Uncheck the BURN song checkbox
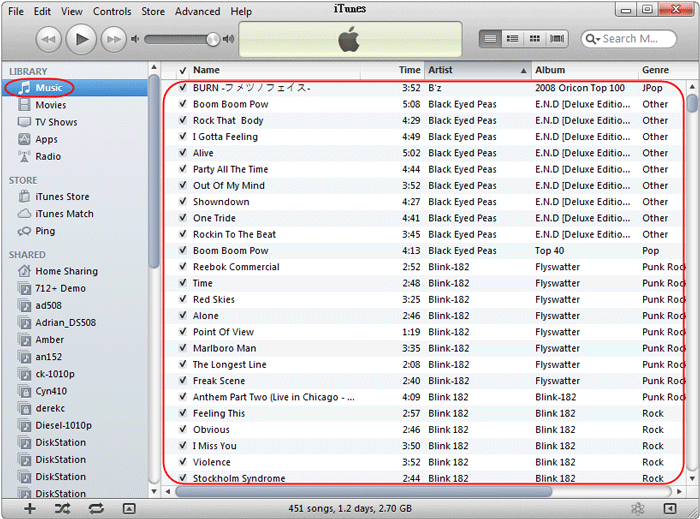The image size is (700, 519). pyautogui.click(x=183, y=87)
